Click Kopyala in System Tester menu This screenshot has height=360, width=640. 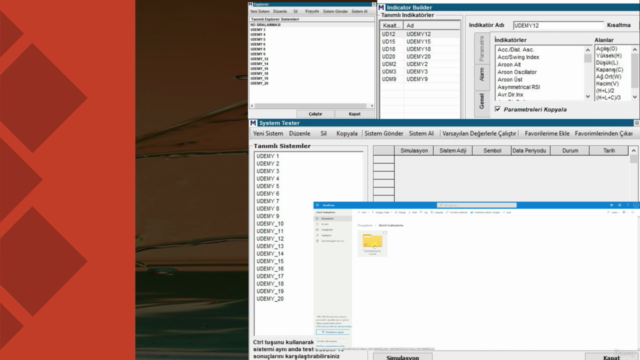[x=347, y=133]
